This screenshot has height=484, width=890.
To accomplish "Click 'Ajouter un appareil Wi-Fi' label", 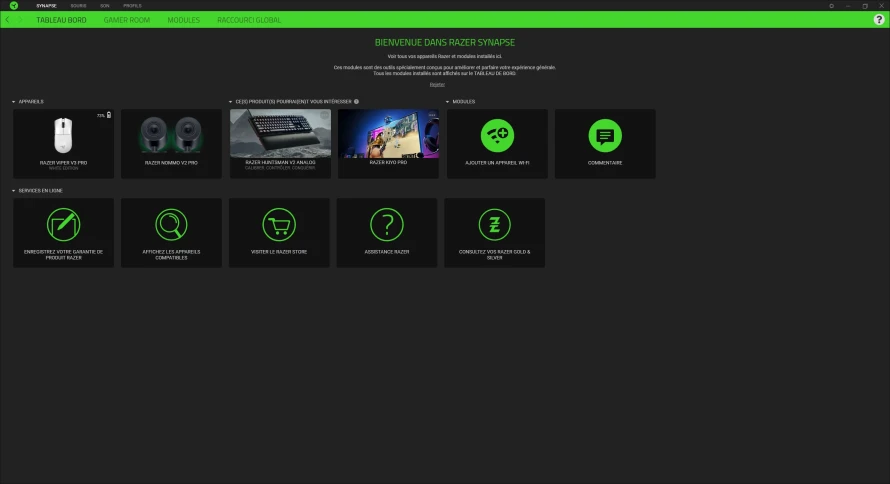I will tap(497, 163).
